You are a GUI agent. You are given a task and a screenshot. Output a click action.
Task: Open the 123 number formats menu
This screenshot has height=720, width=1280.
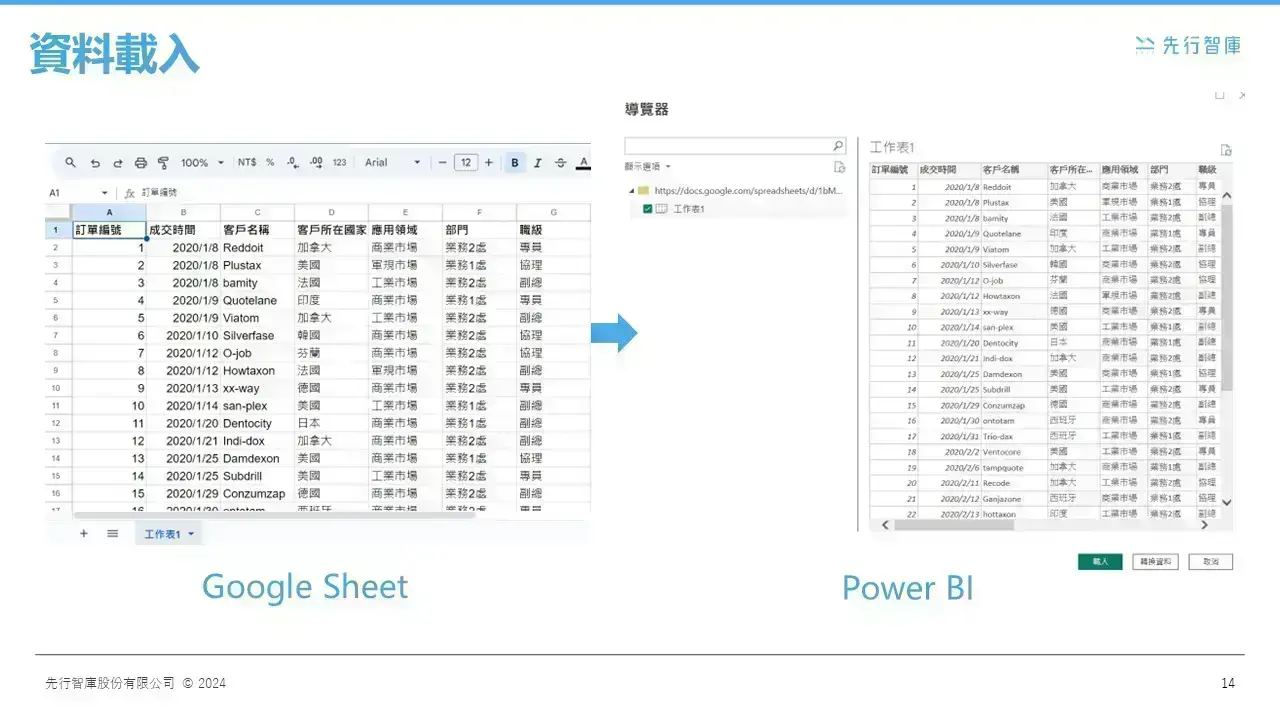tap(340, 163)
